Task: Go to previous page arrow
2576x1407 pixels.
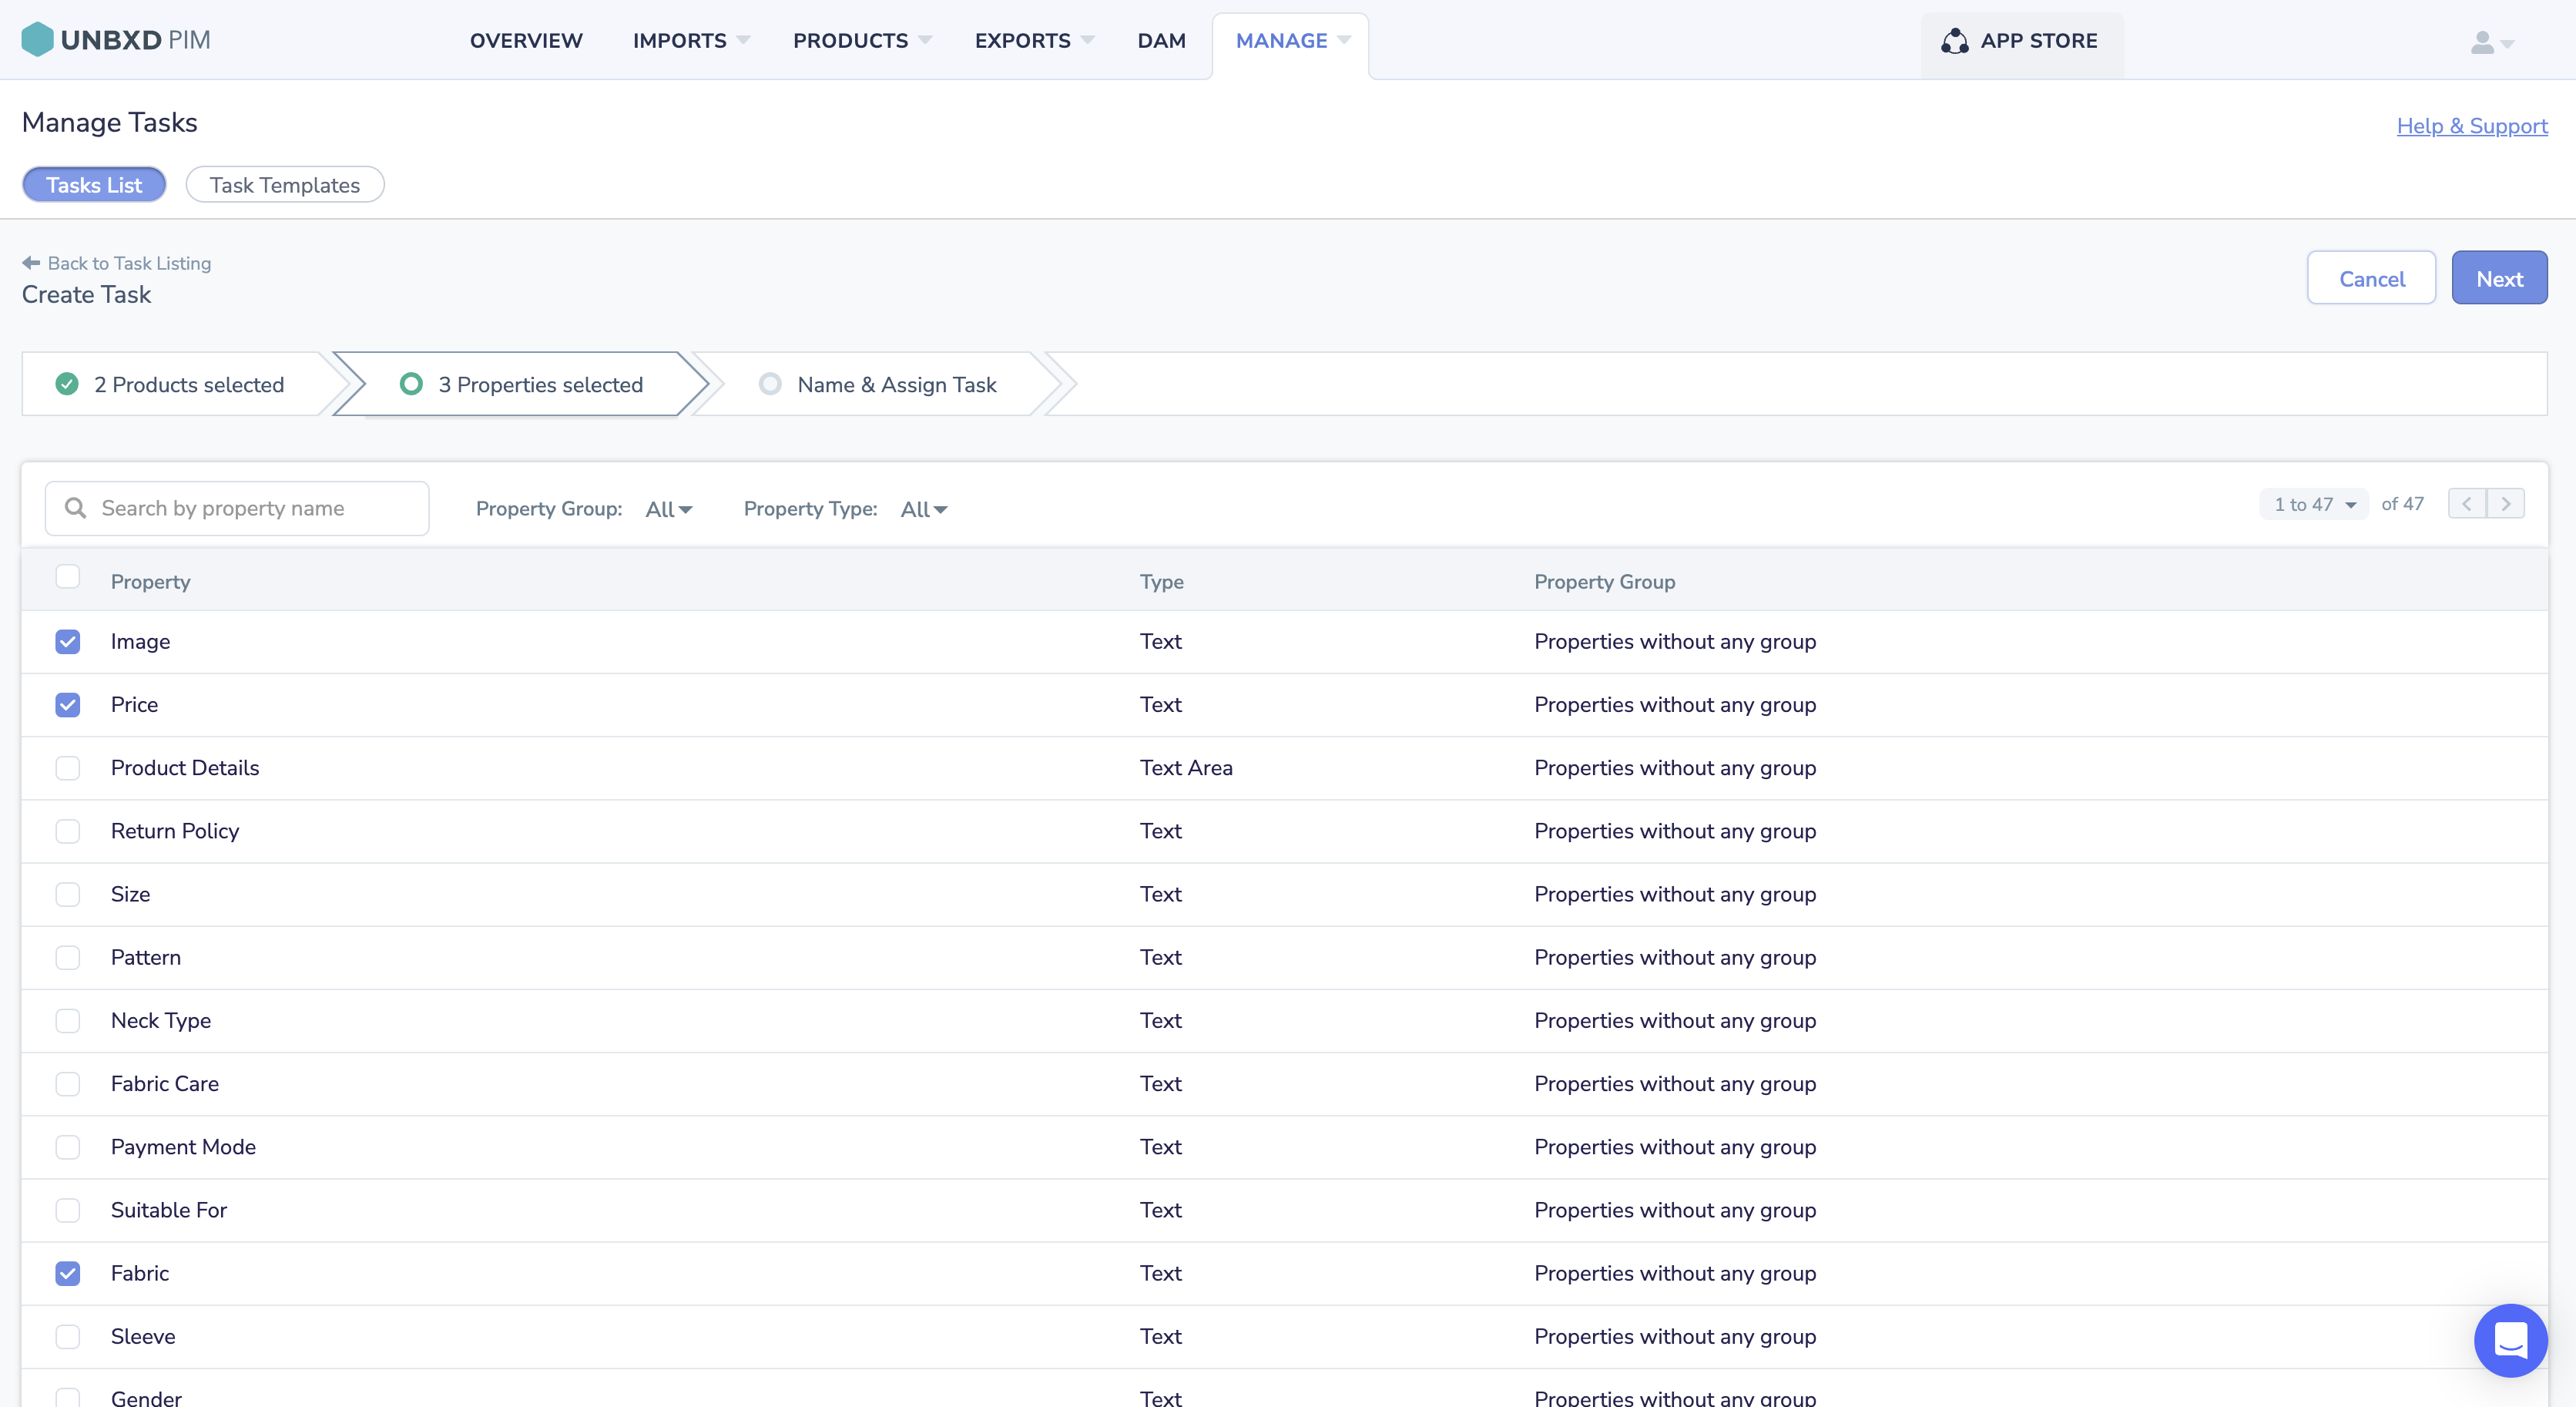Action: pyautogui.click(x=2467, y=504)
